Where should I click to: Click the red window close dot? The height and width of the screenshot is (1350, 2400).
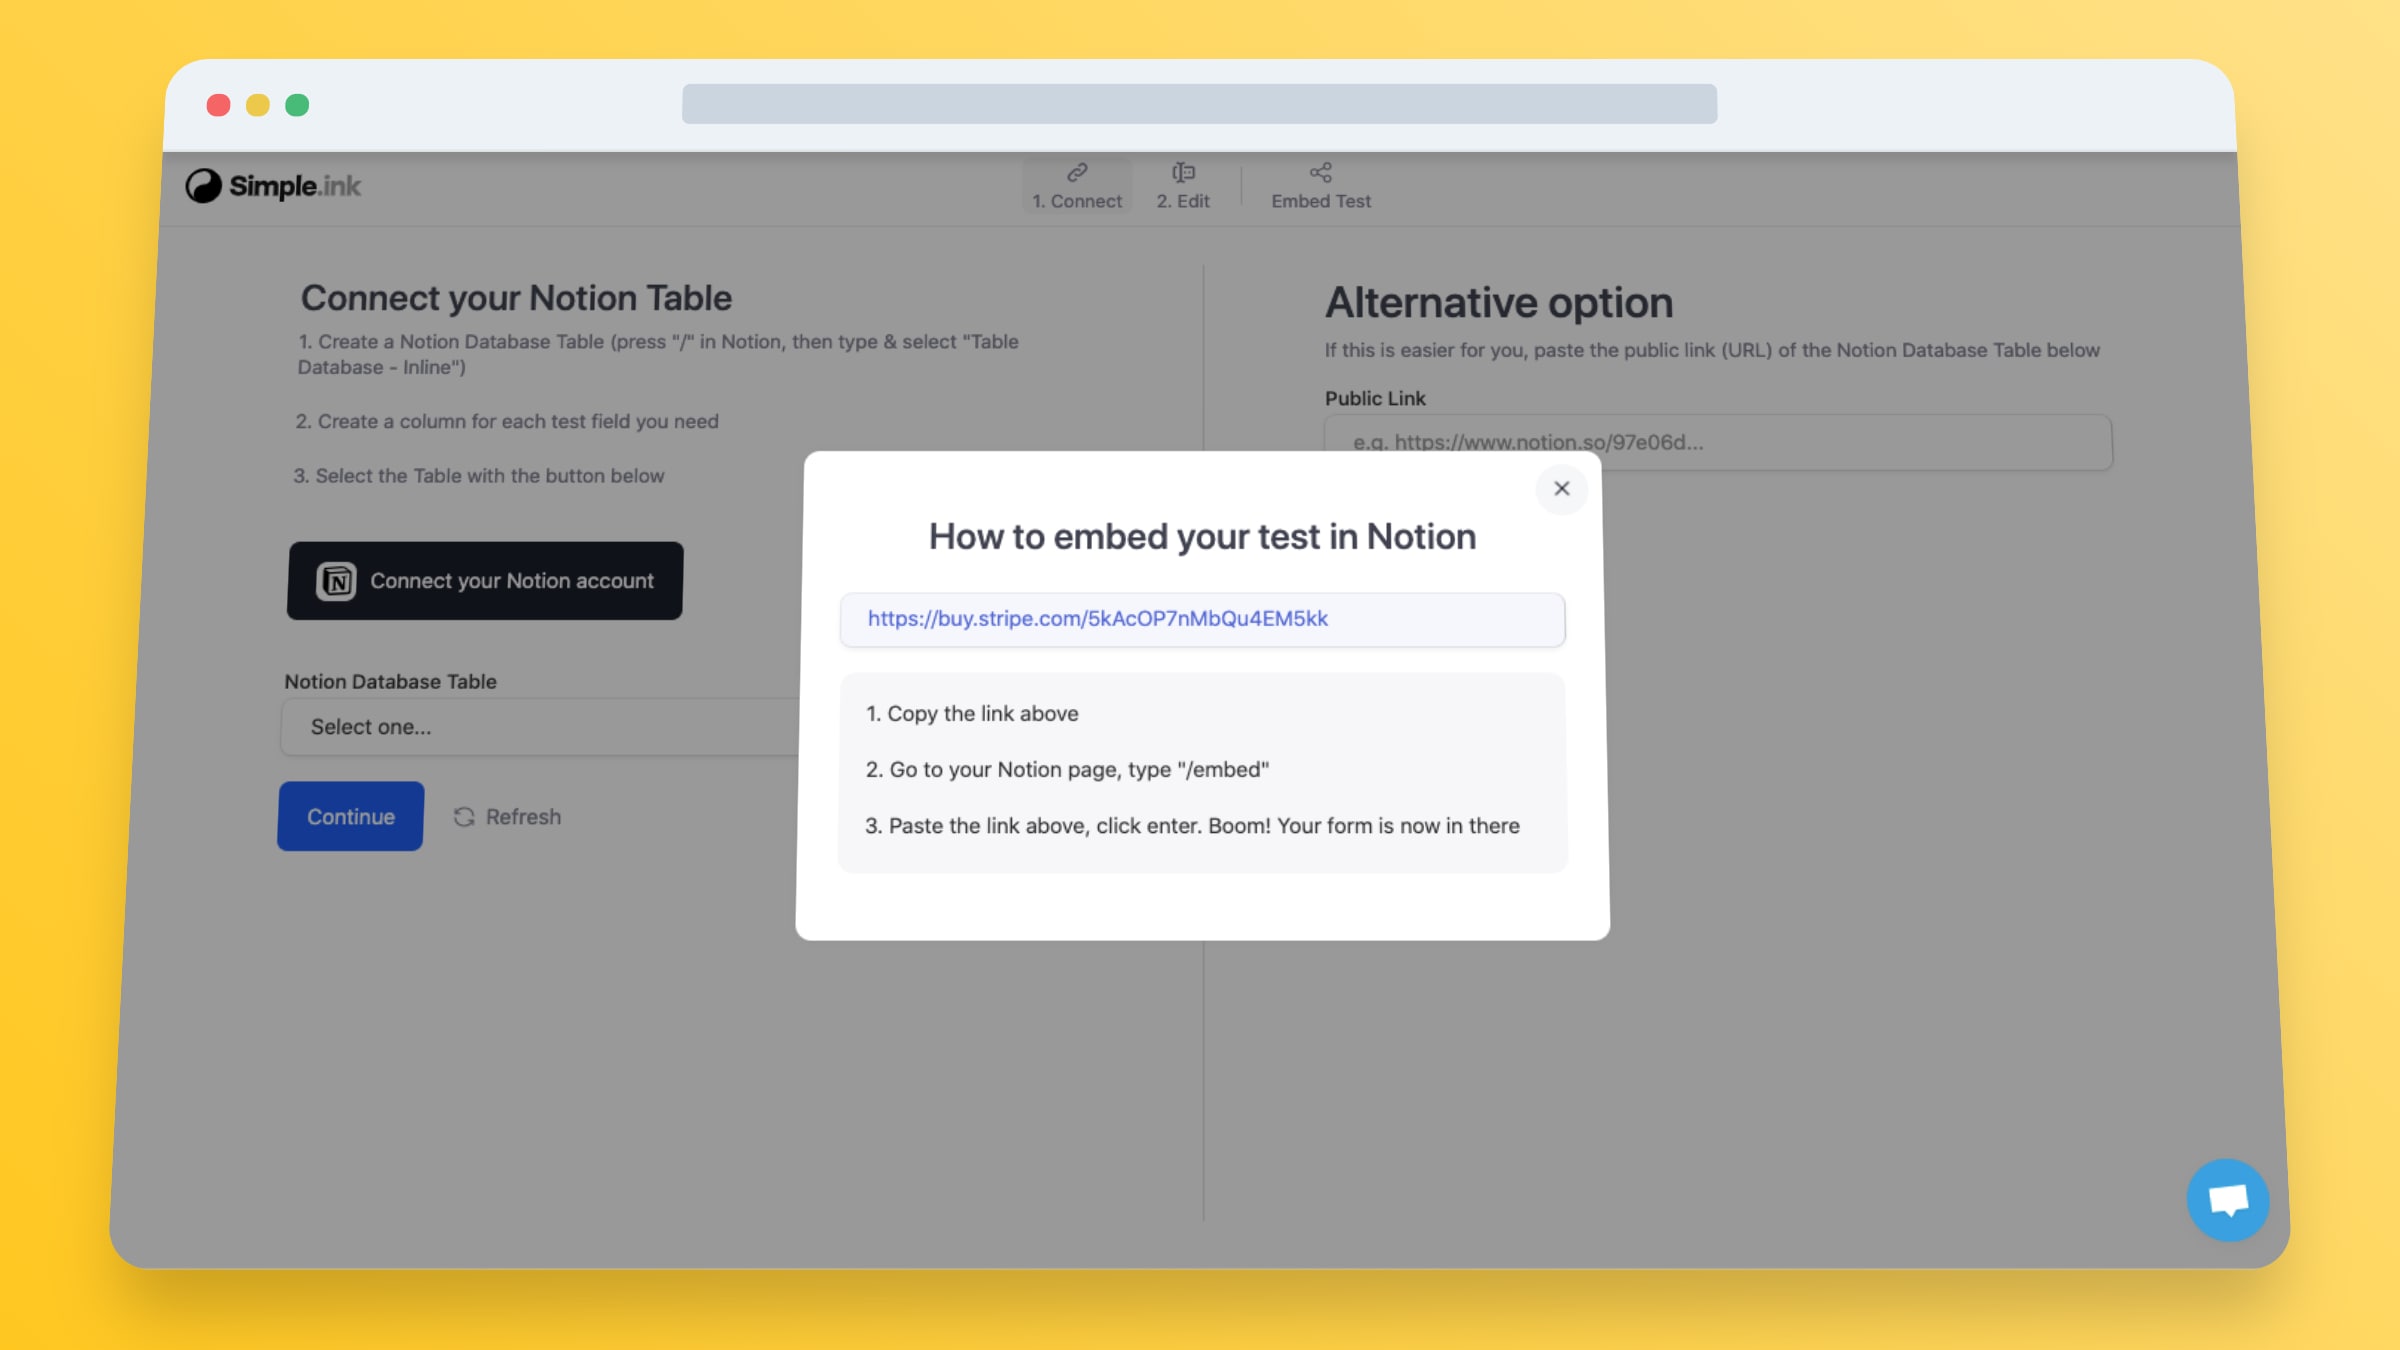218,105
